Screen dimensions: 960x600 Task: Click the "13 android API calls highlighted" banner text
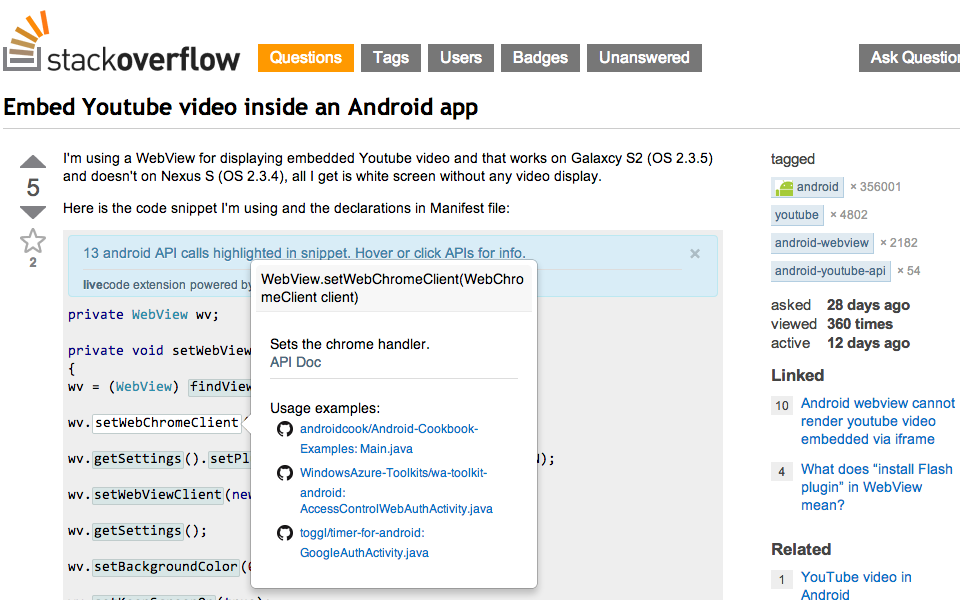pyautogui.click(x=304, y=253)
